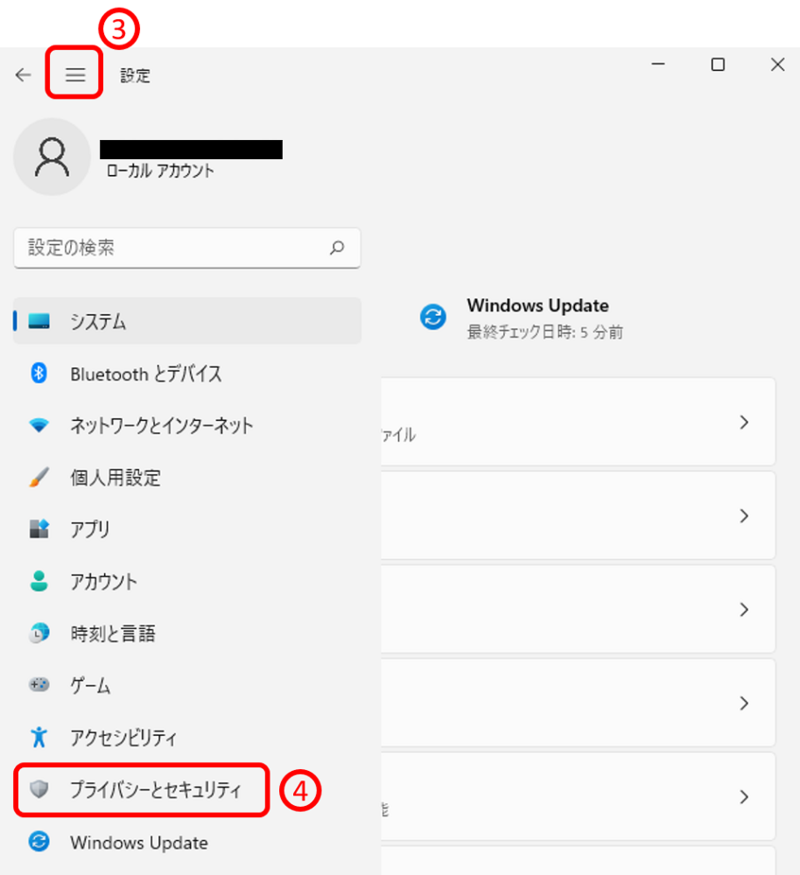Click the privacy shield icon
Image resolution: width=800 pixels, height=875 pixels.
click(x=39, y=789)
